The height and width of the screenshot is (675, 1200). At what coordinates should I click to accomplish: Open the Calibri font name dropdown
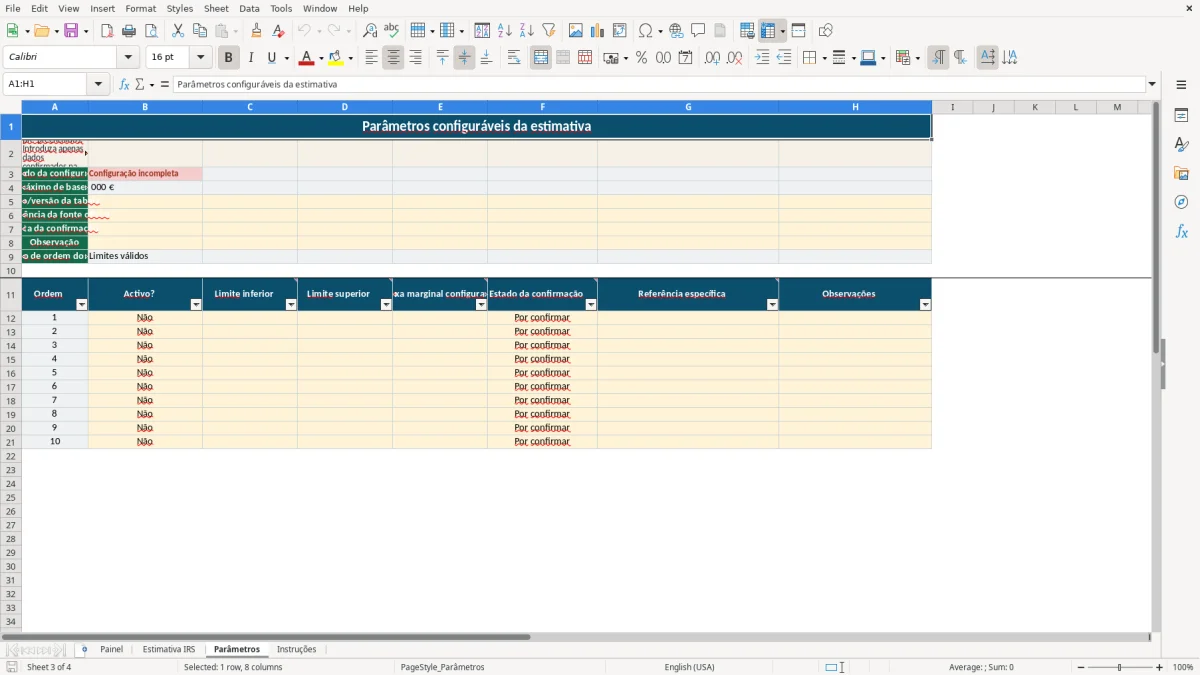coord(128,58)
